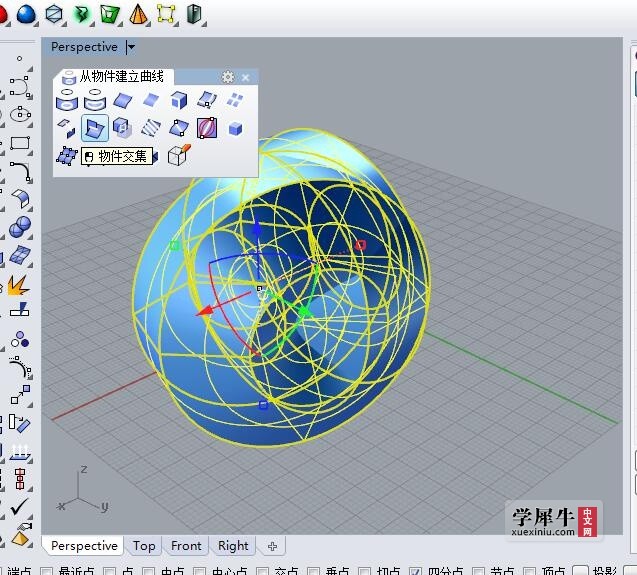Select the scale tool in sidebar
The image size is (637, 575).
tap(20, 394)
